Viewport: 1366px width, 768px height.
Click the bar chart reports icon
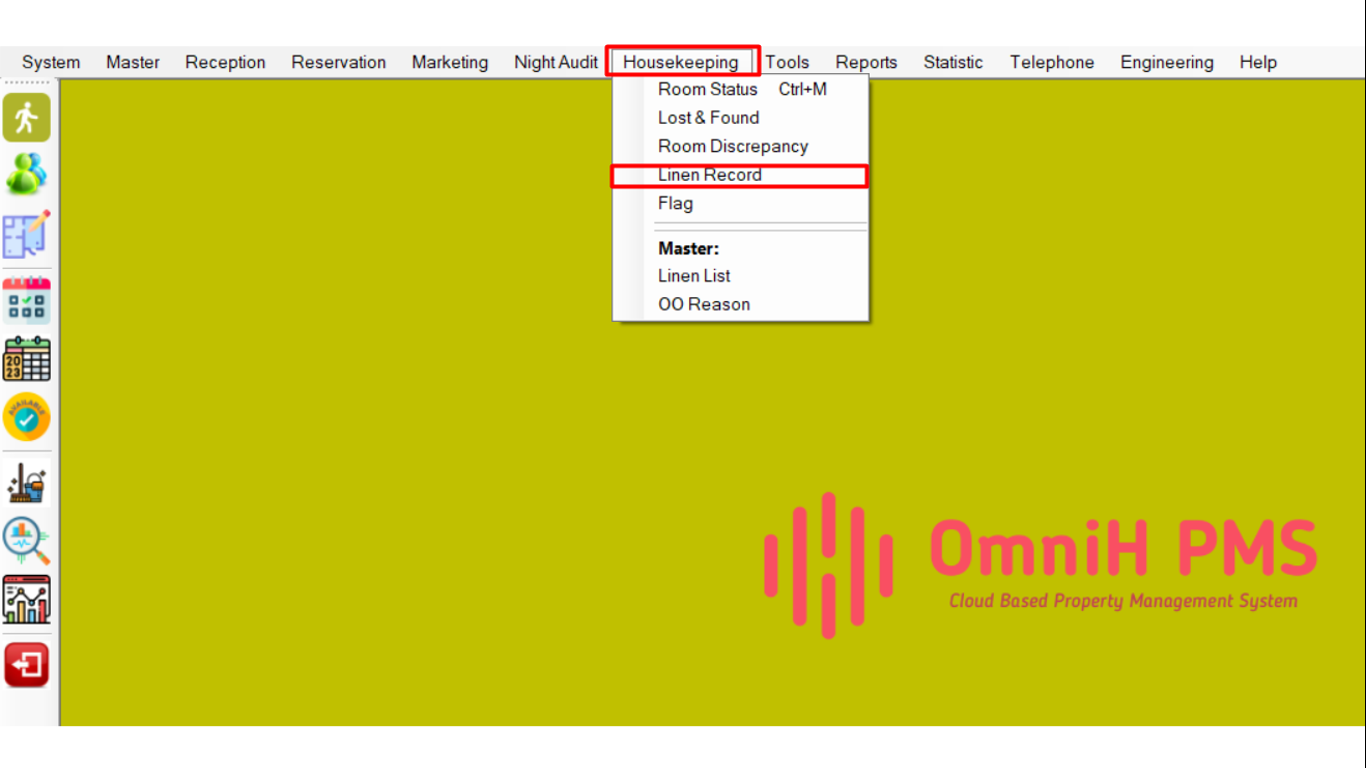point(27,600)
